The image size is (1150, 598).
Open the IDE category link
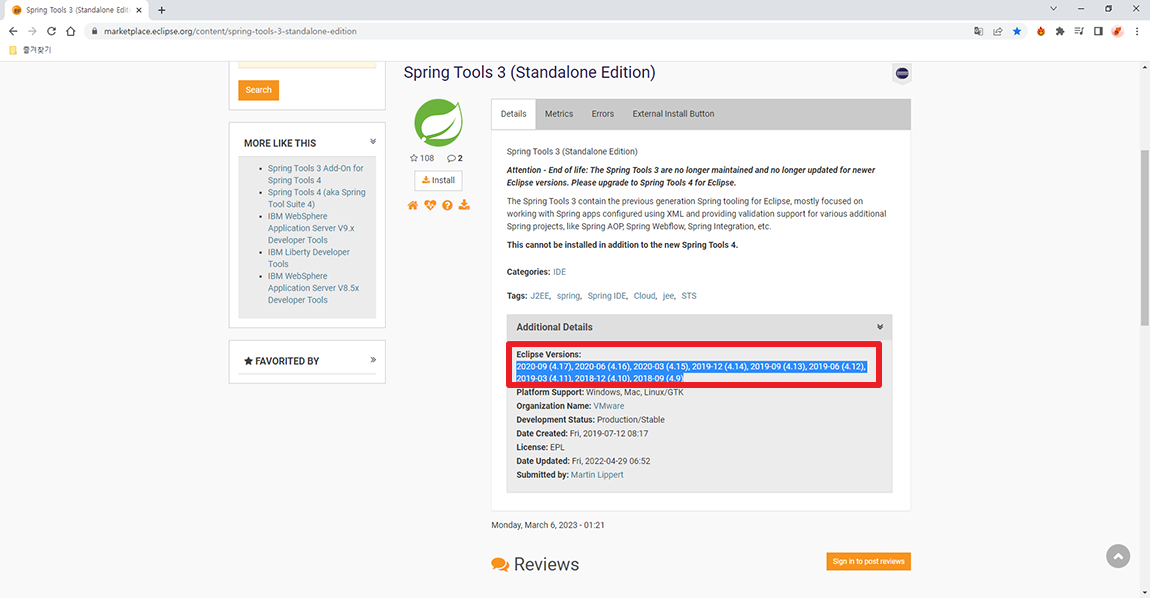pyautogui.click(x=560, y=272)
